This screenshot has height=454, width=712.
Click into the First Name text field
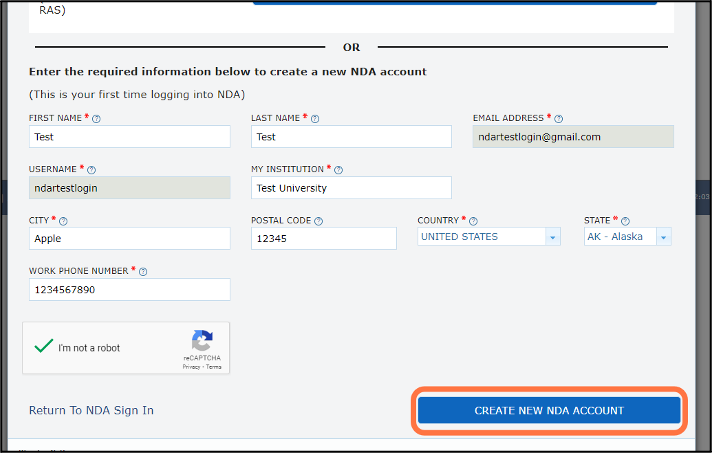point(130,137)
